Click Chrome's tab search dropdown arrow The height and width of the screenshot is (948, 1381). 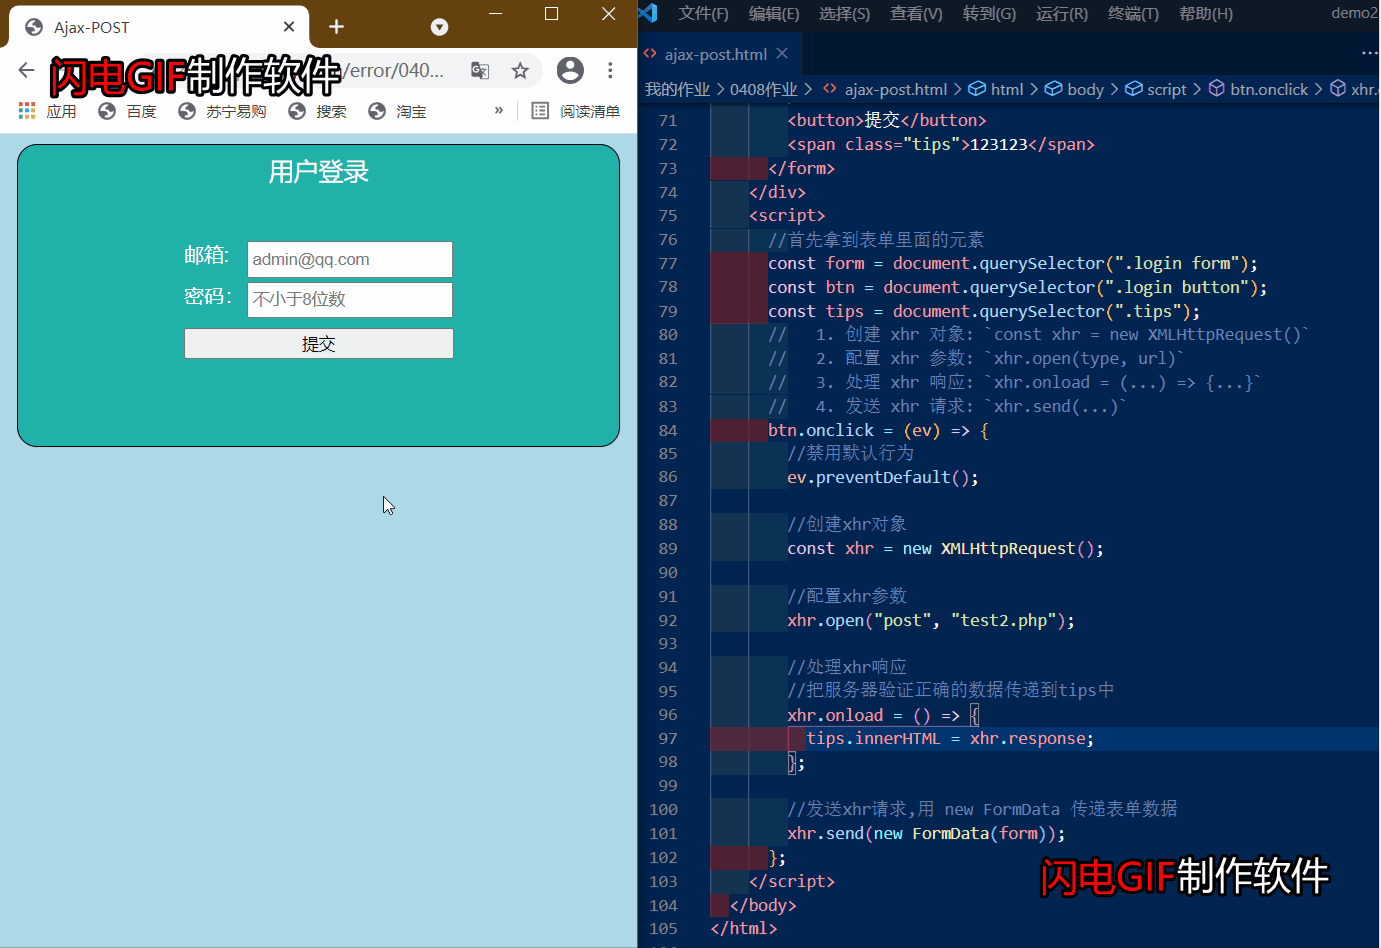(439, 27)
